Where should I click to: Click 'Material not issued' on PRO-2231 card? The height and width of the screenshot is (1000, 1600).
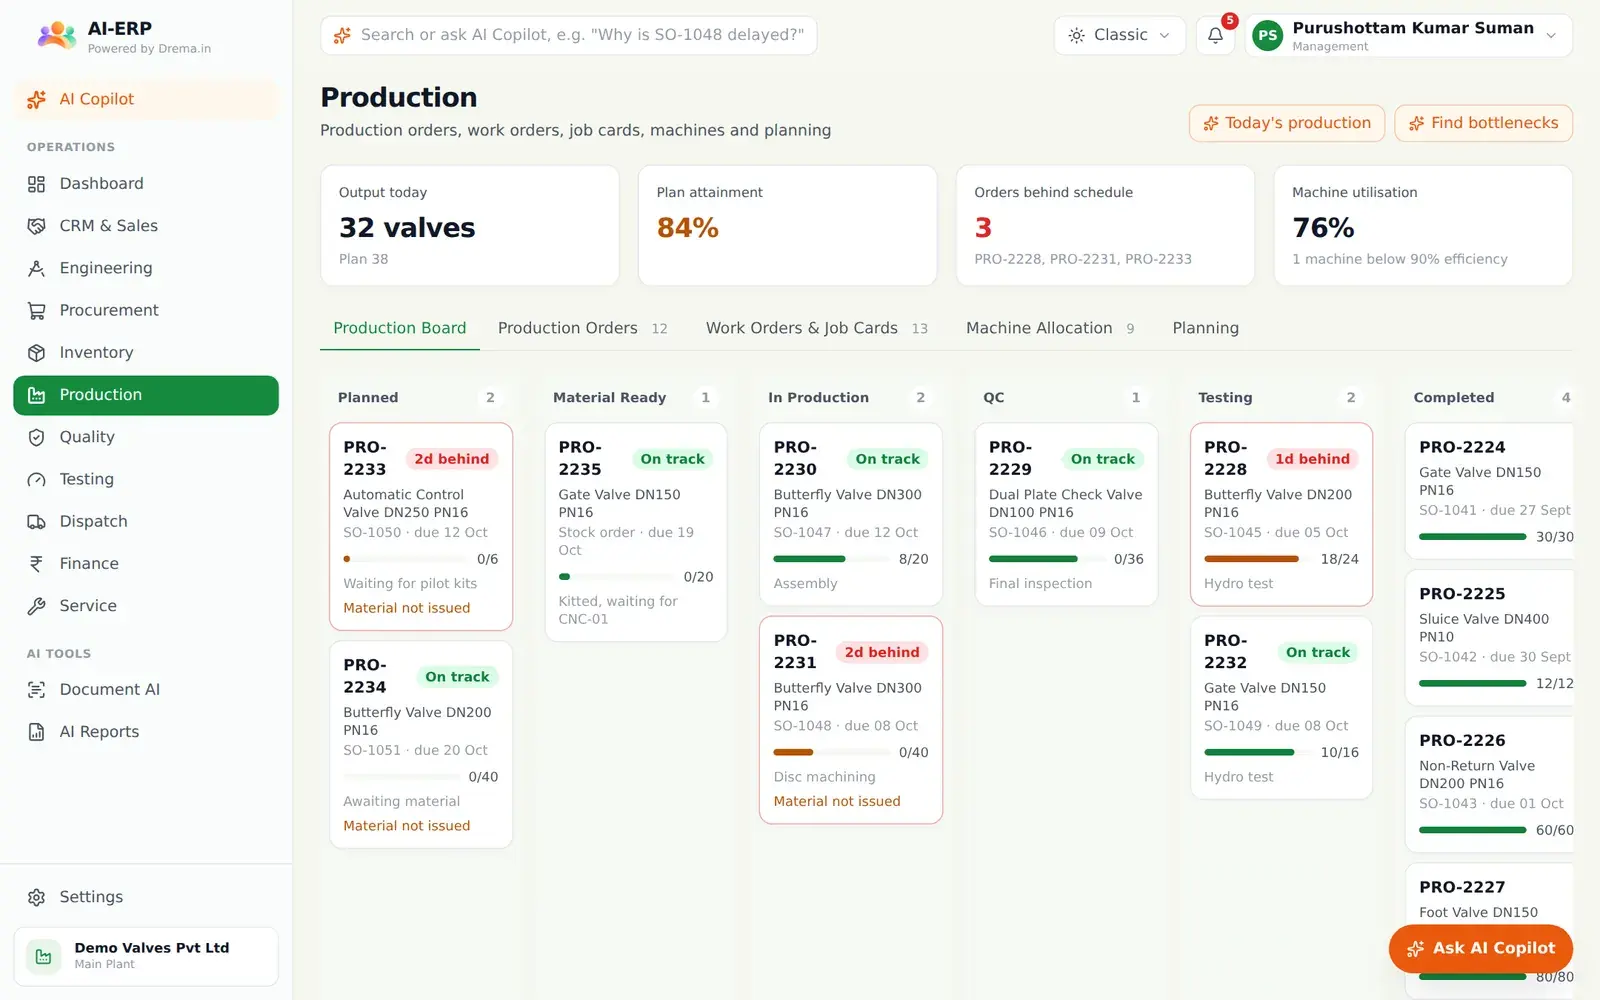(837, 801)
